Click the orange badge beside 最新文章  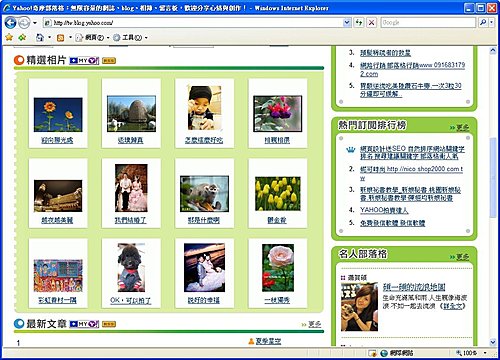tap(109, 324)
